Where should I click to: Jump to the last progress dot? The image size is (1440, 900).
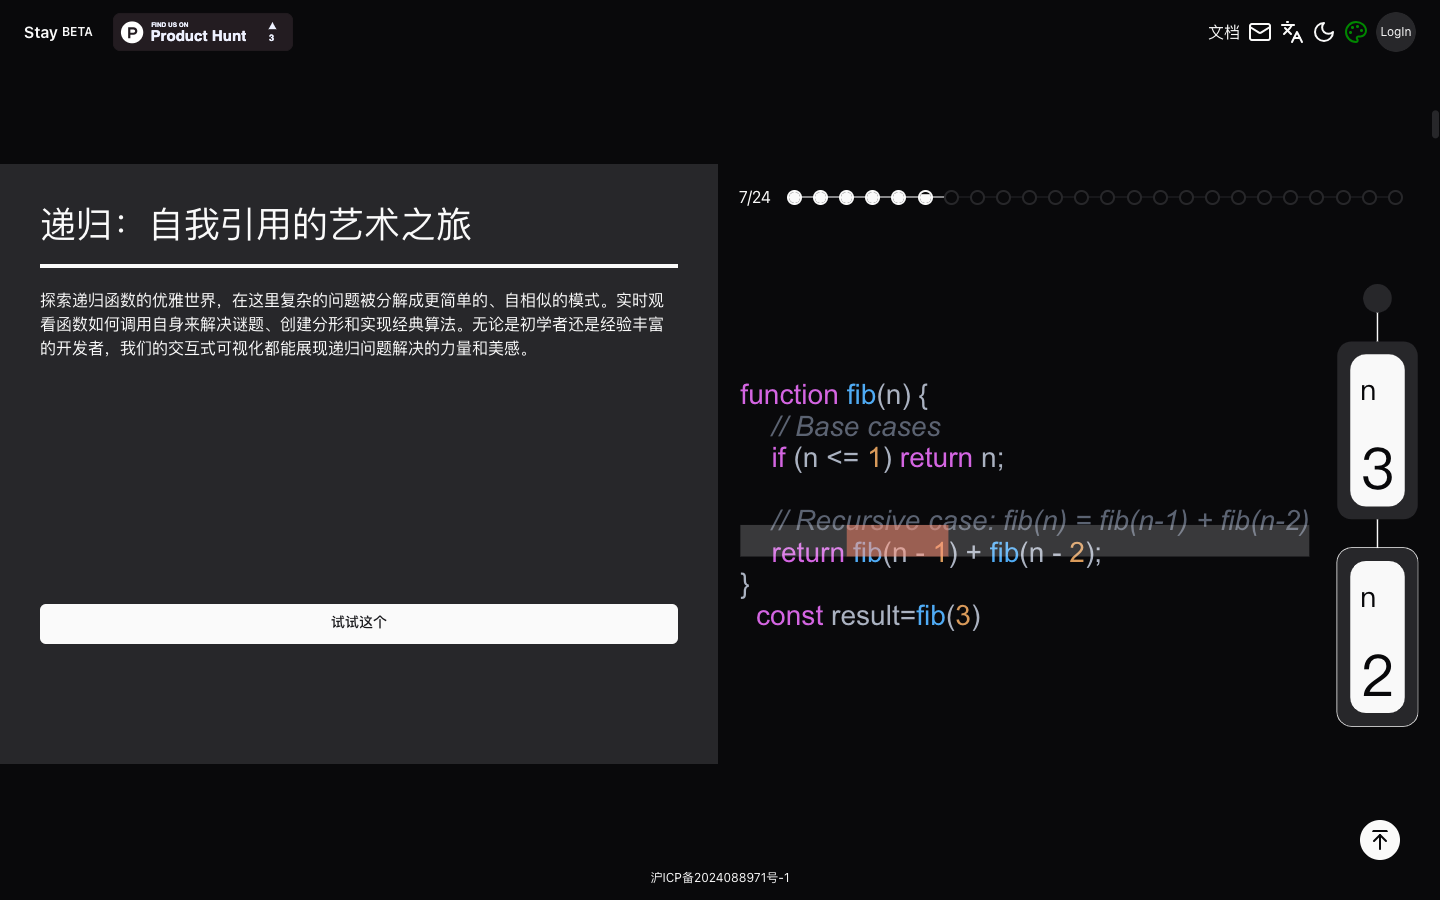pos(1395,198)
